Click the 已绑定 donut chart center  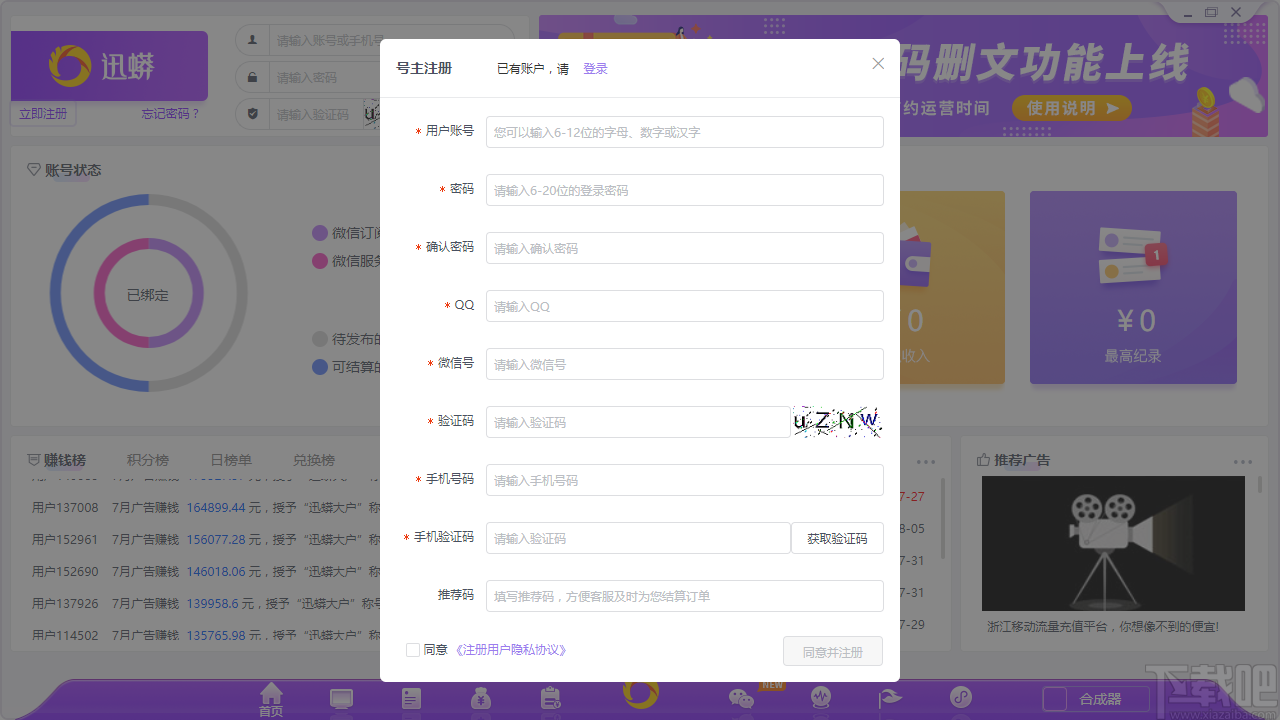[x=148, y=295]
